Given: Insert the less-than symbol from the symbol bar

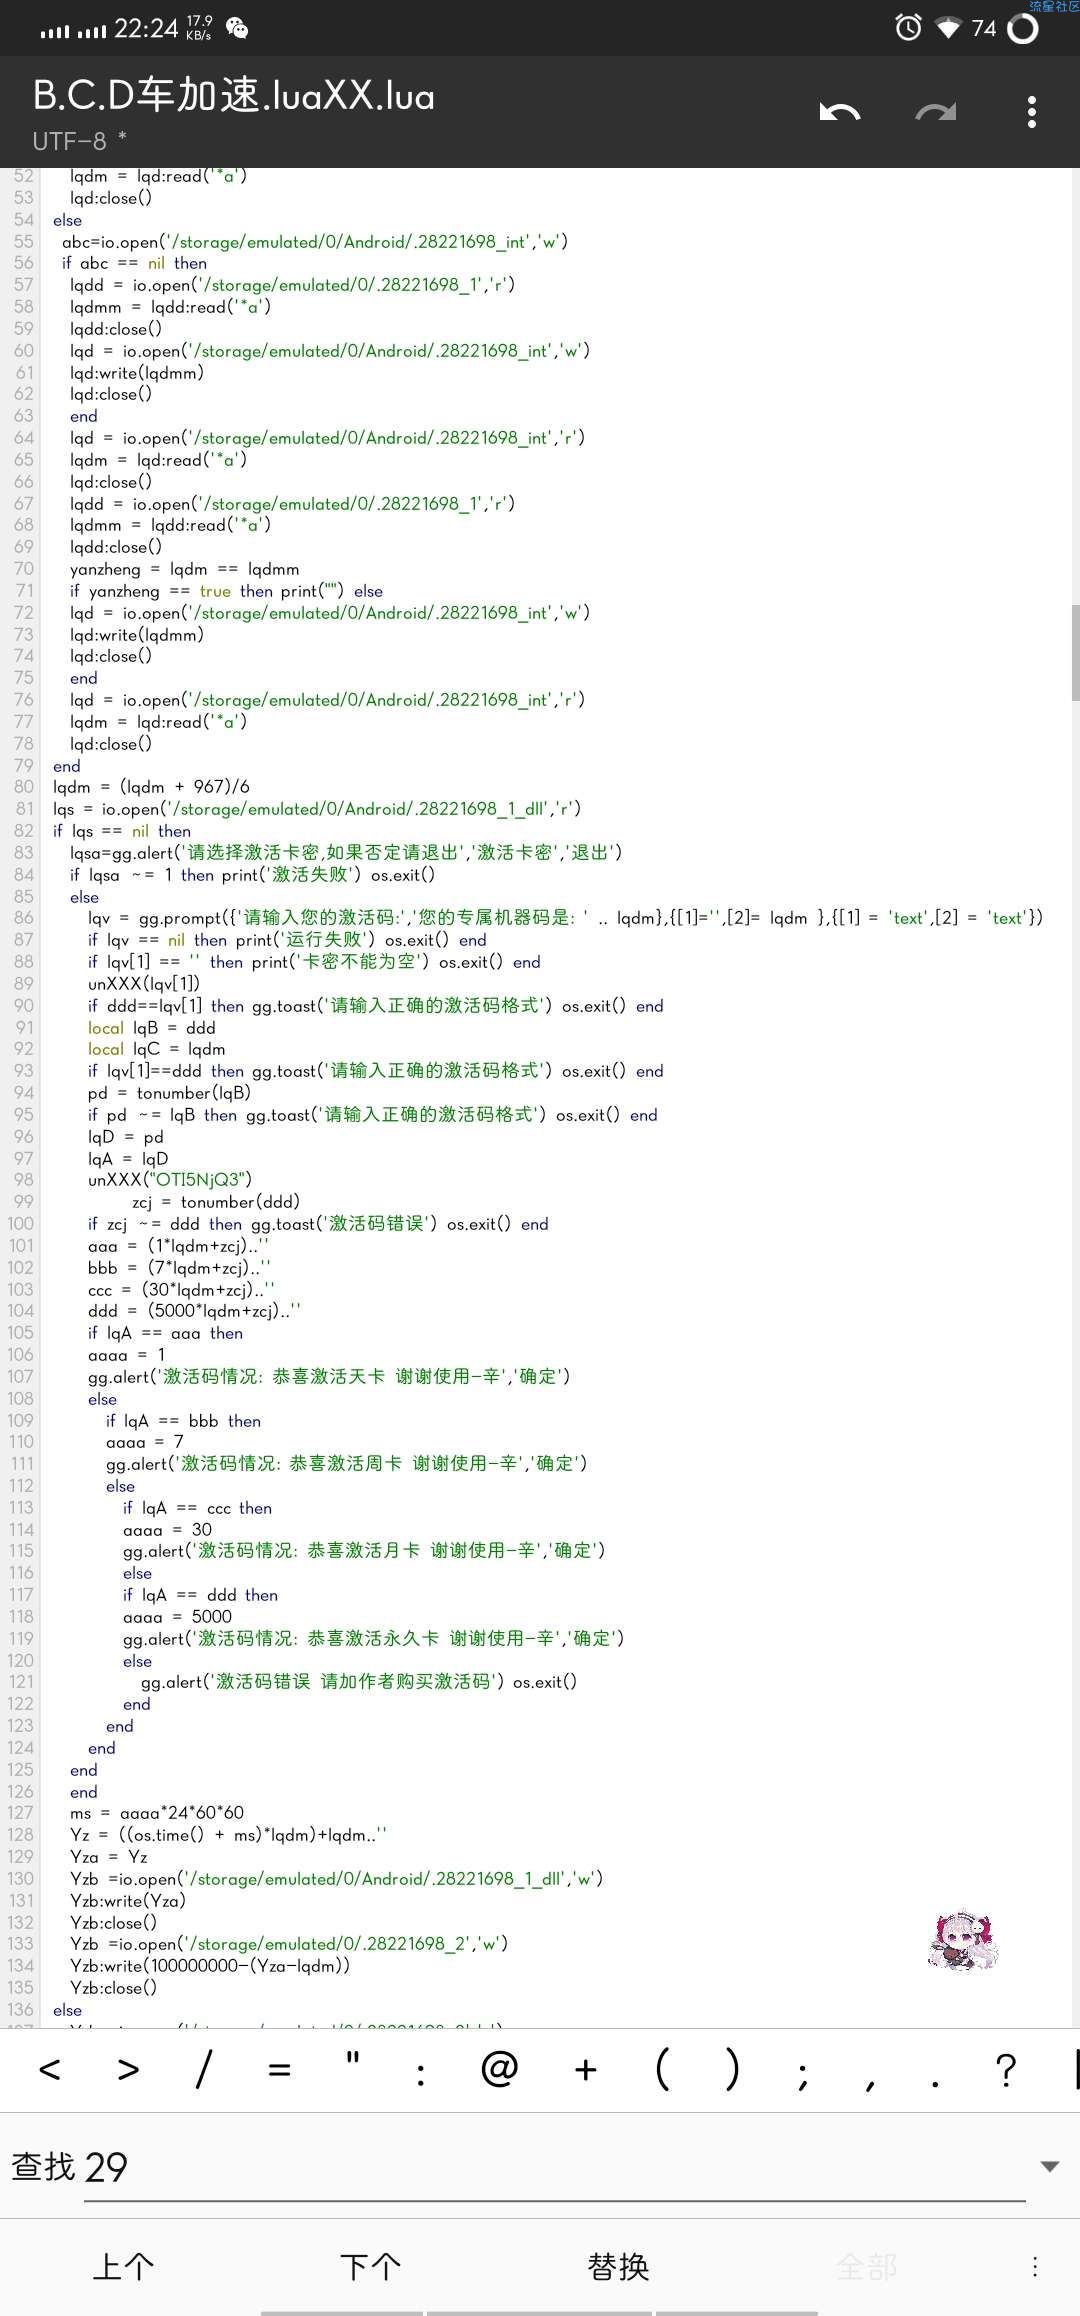Looking at the screenshot, I should [x=50, y=2069].
